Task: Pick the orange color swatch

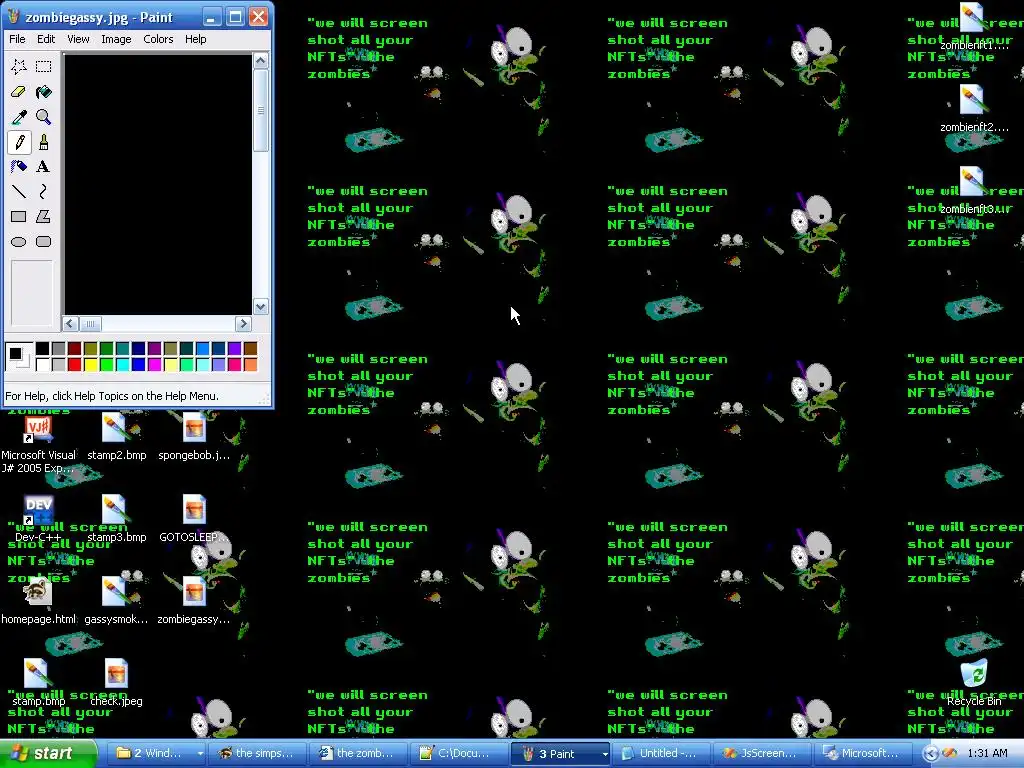Action: (251, 364)
